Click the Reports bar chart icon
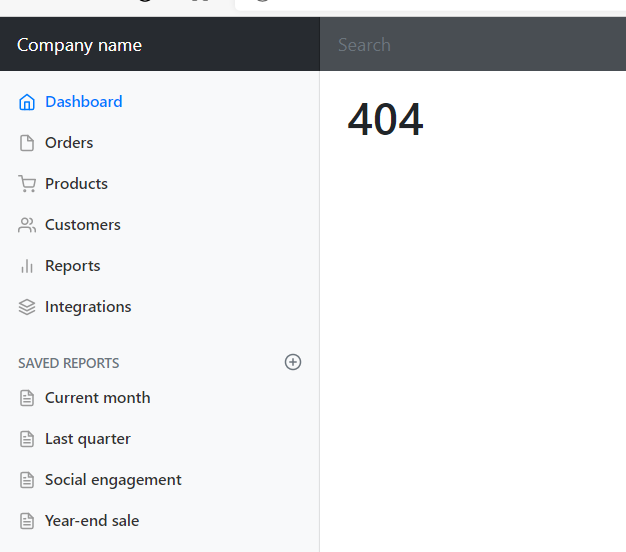The width and height of the screenshot is (626, 552). pos(27,266)
